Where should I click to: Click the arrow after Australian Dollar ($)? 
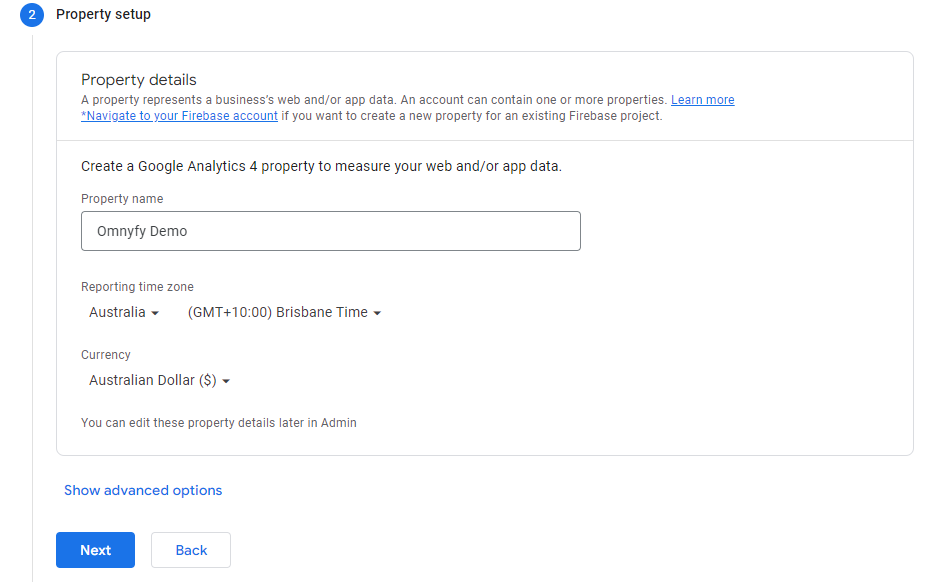(x=226, y=381)
